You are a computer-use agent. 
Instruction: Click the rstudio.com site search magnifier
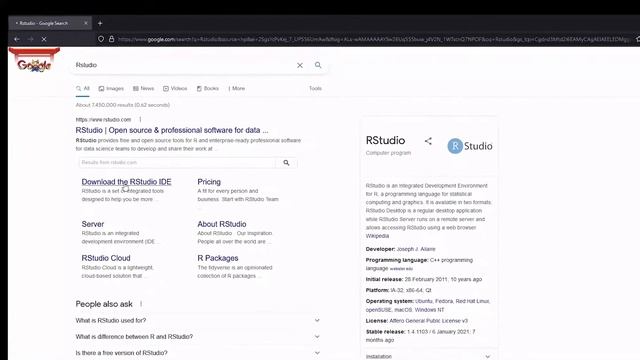(x=287, y=162)
